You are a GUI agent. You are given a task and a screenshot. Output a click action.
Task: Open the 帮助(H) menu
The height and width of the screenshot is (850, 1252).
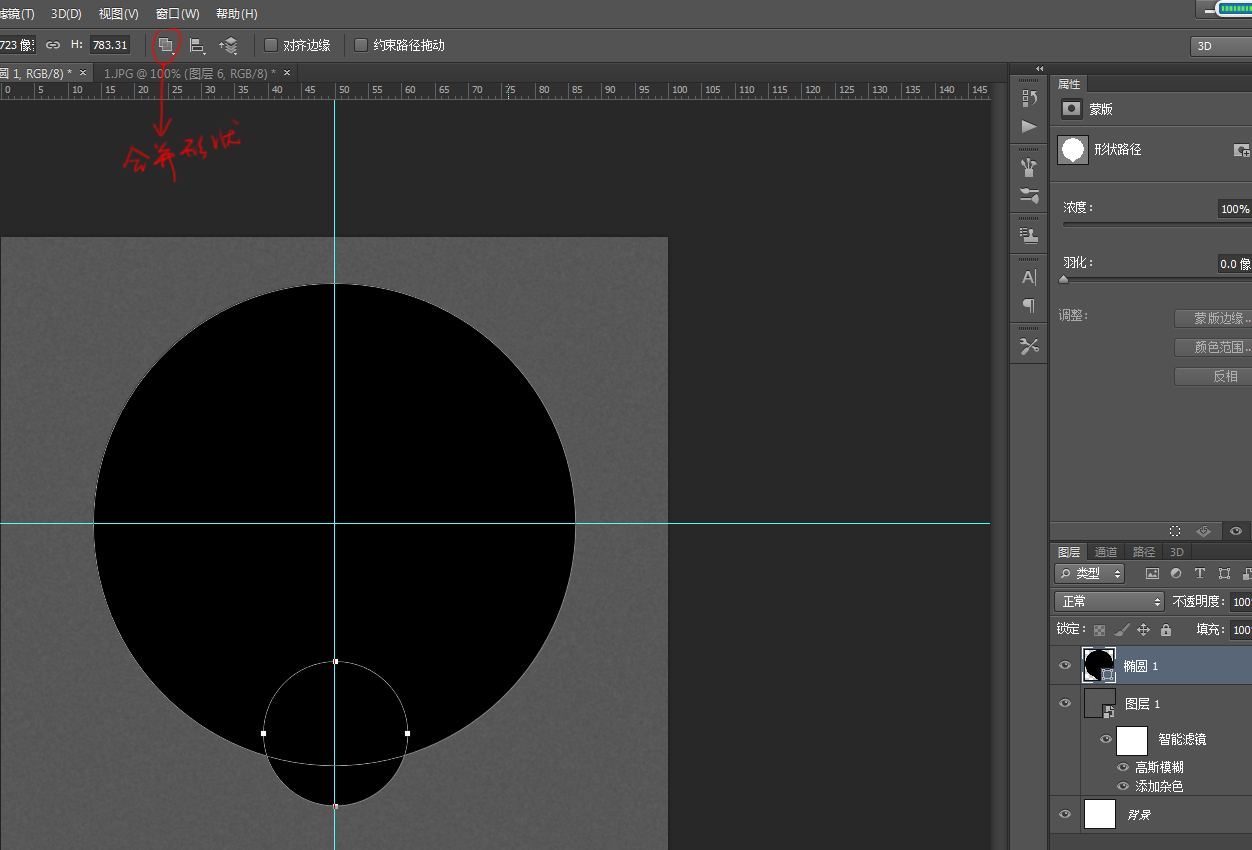236,14
